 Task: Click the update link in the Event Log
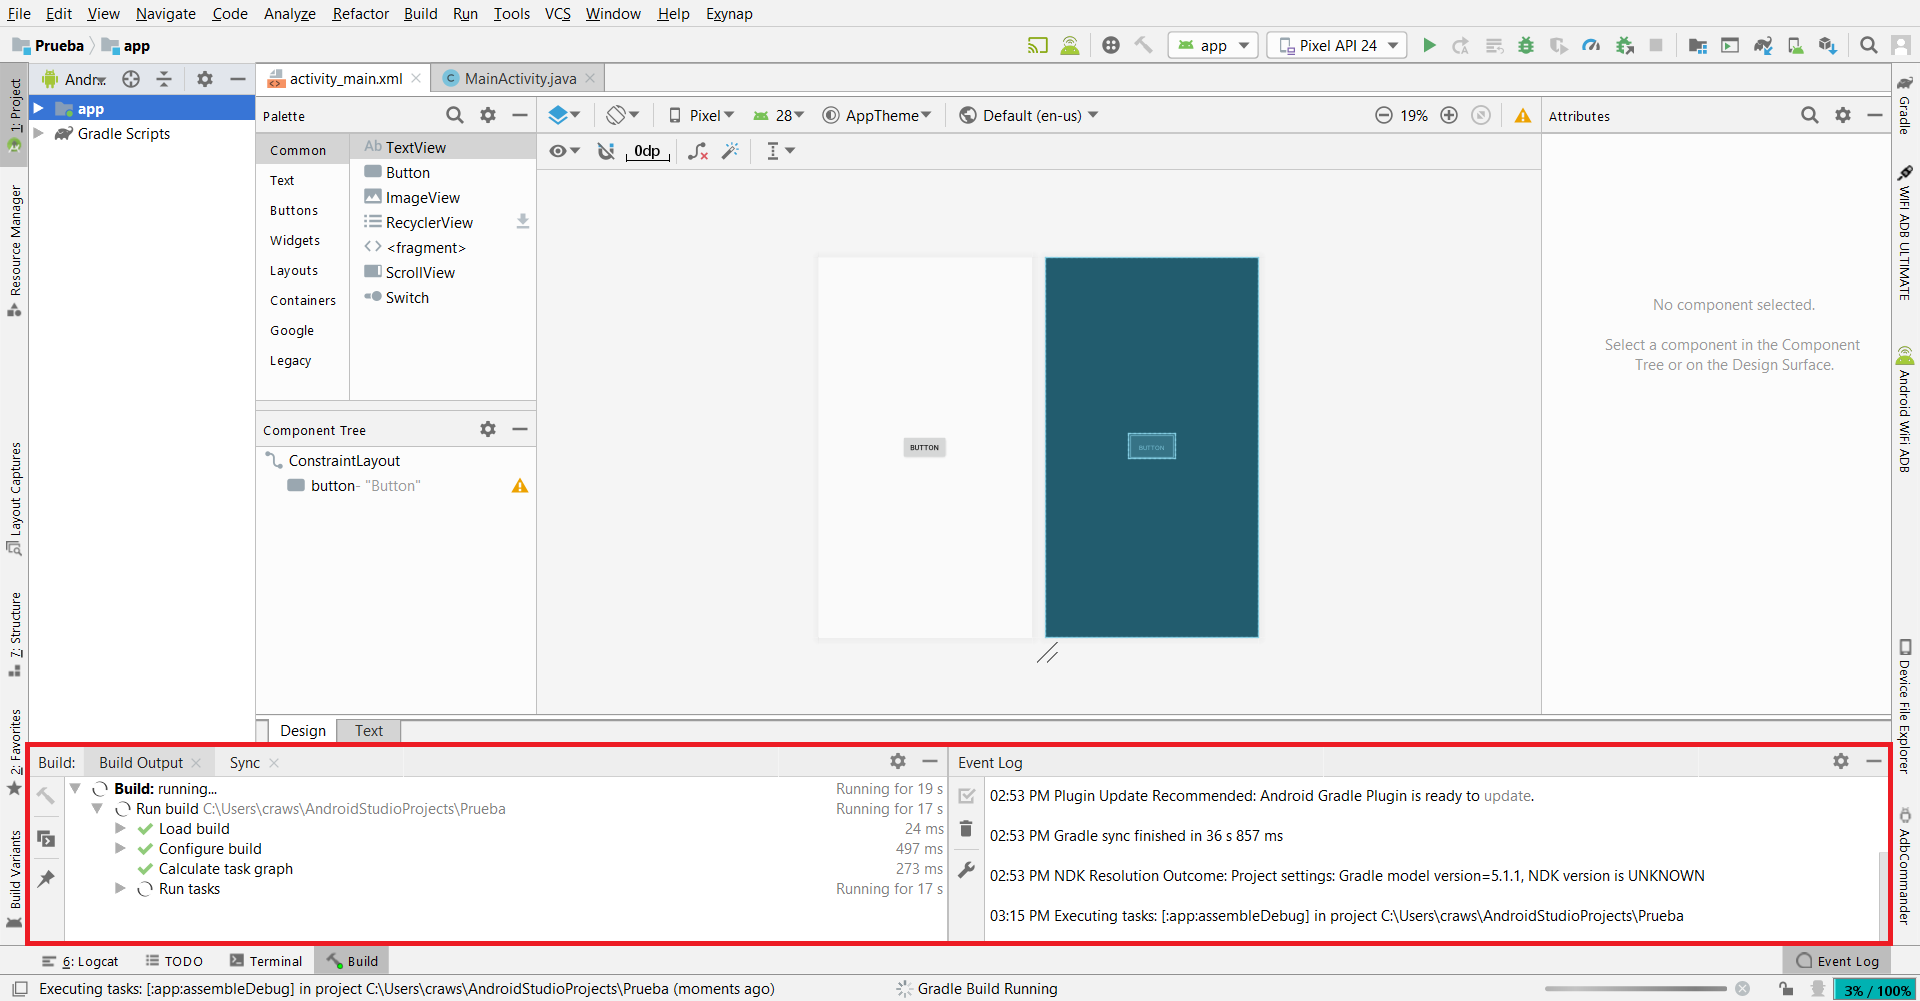coord(1507,796)
